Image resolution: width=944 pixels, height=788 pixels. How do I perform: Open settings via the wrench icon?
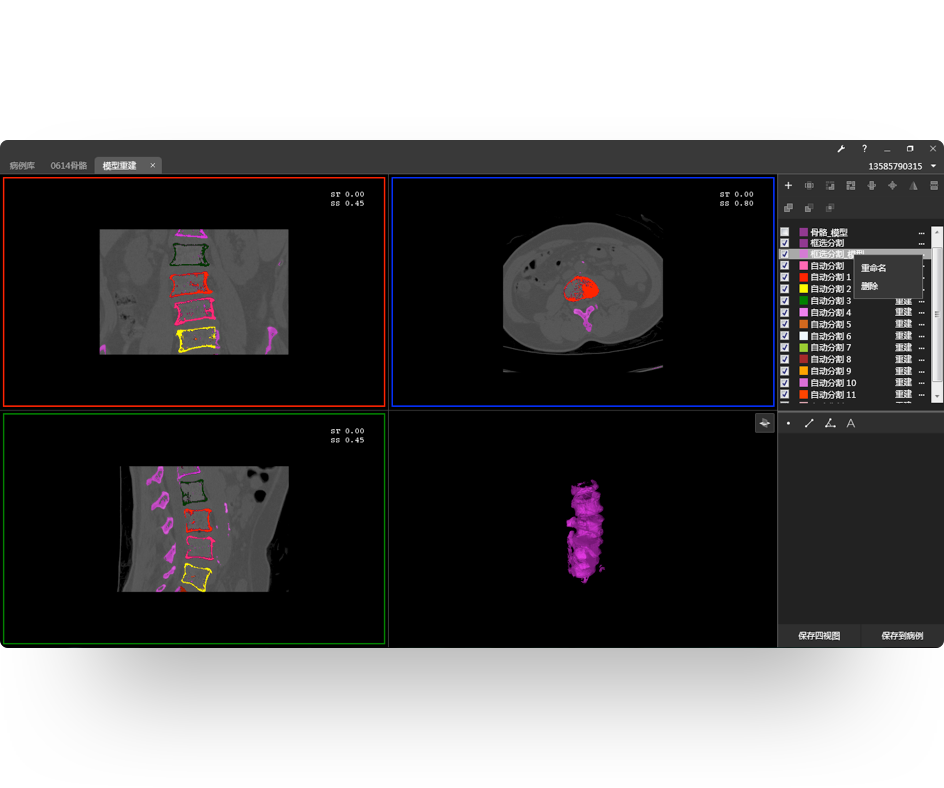tap(841, 149)
